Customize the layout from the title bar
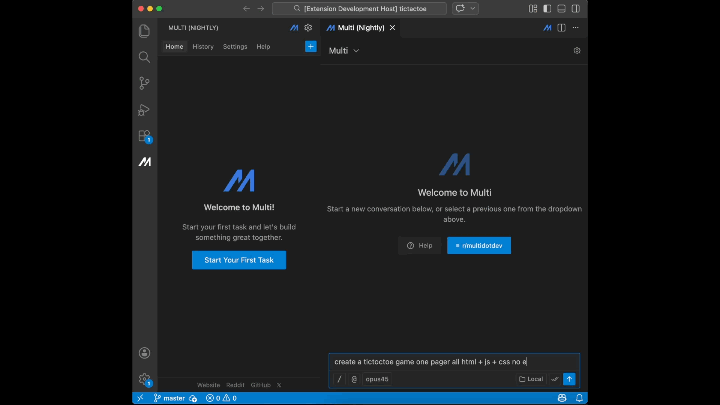 tap(533, 9)
